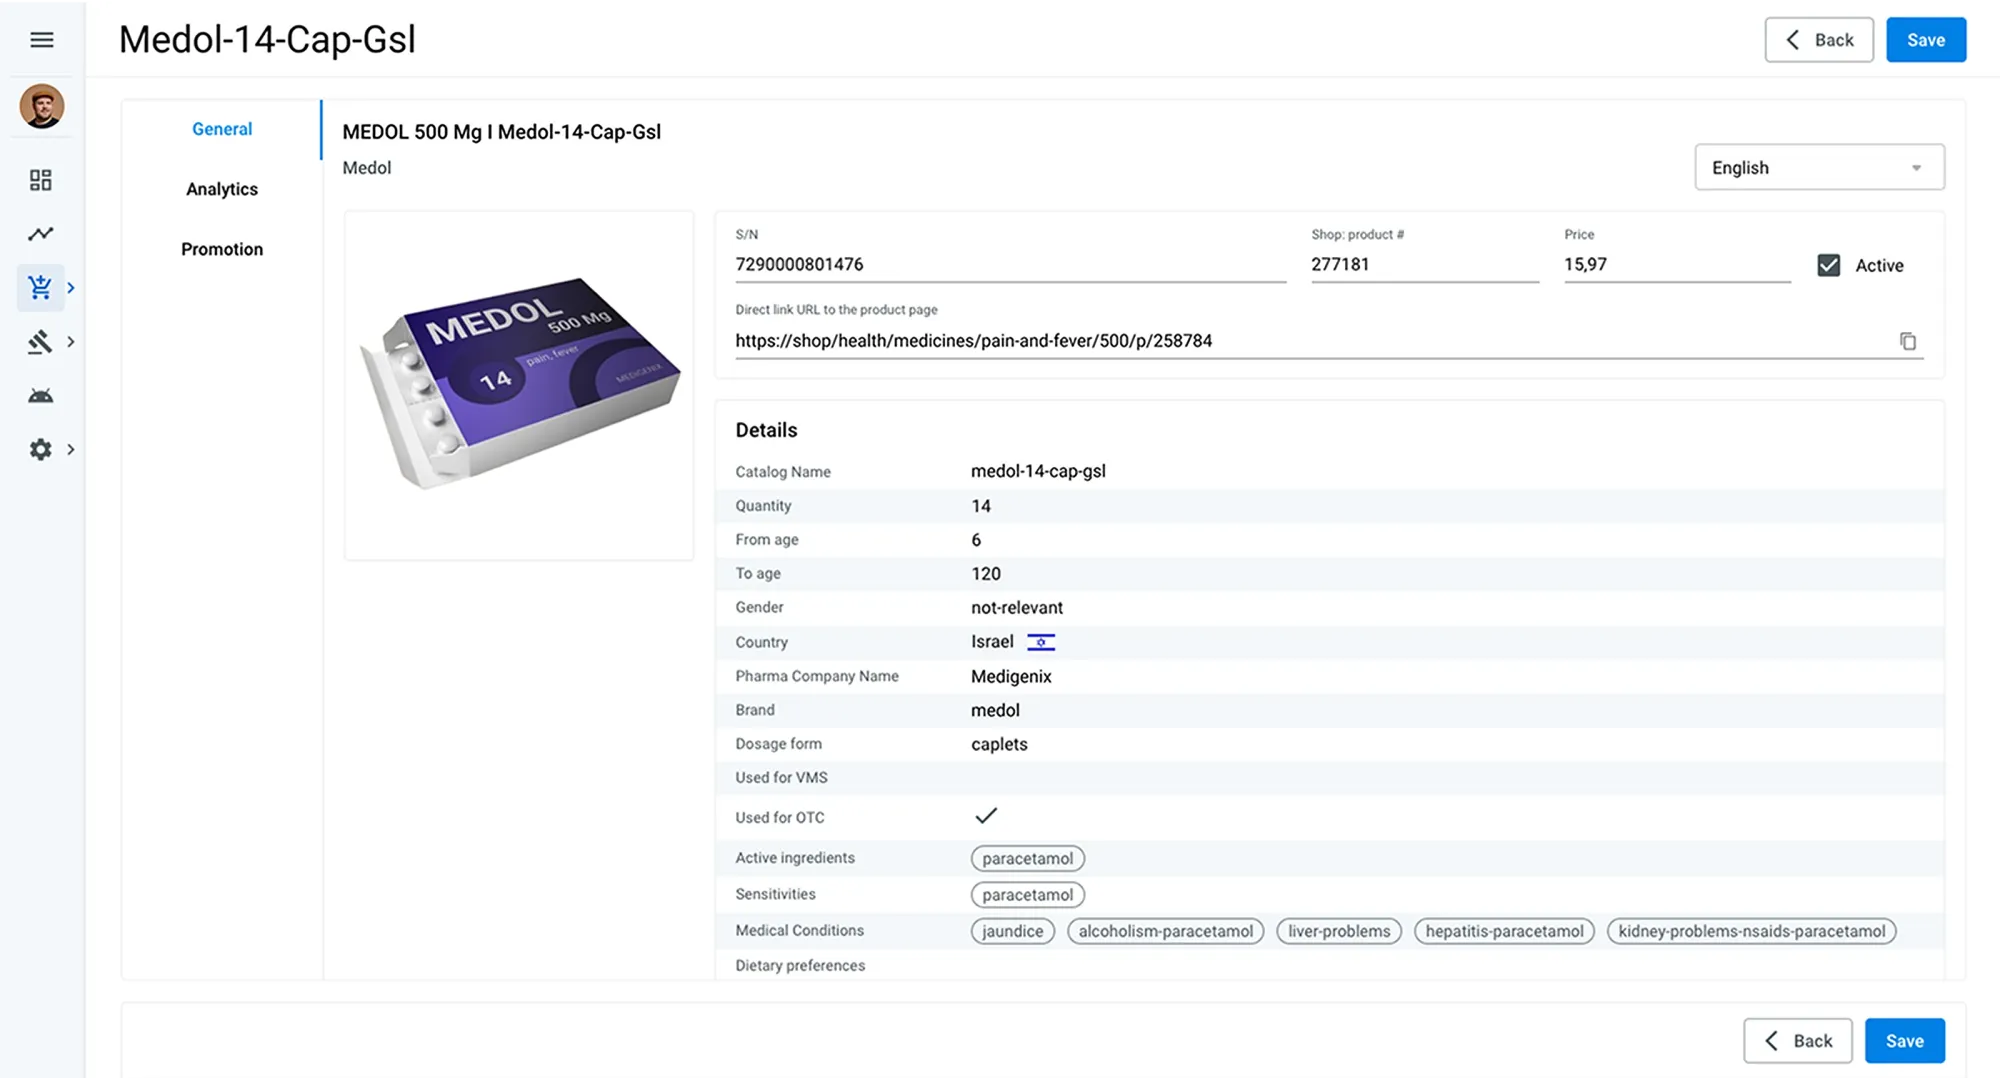This screenshot has width=2000, height=1078.
Task: Switch to the Analytics tab
Action: [x=222, y=189]
